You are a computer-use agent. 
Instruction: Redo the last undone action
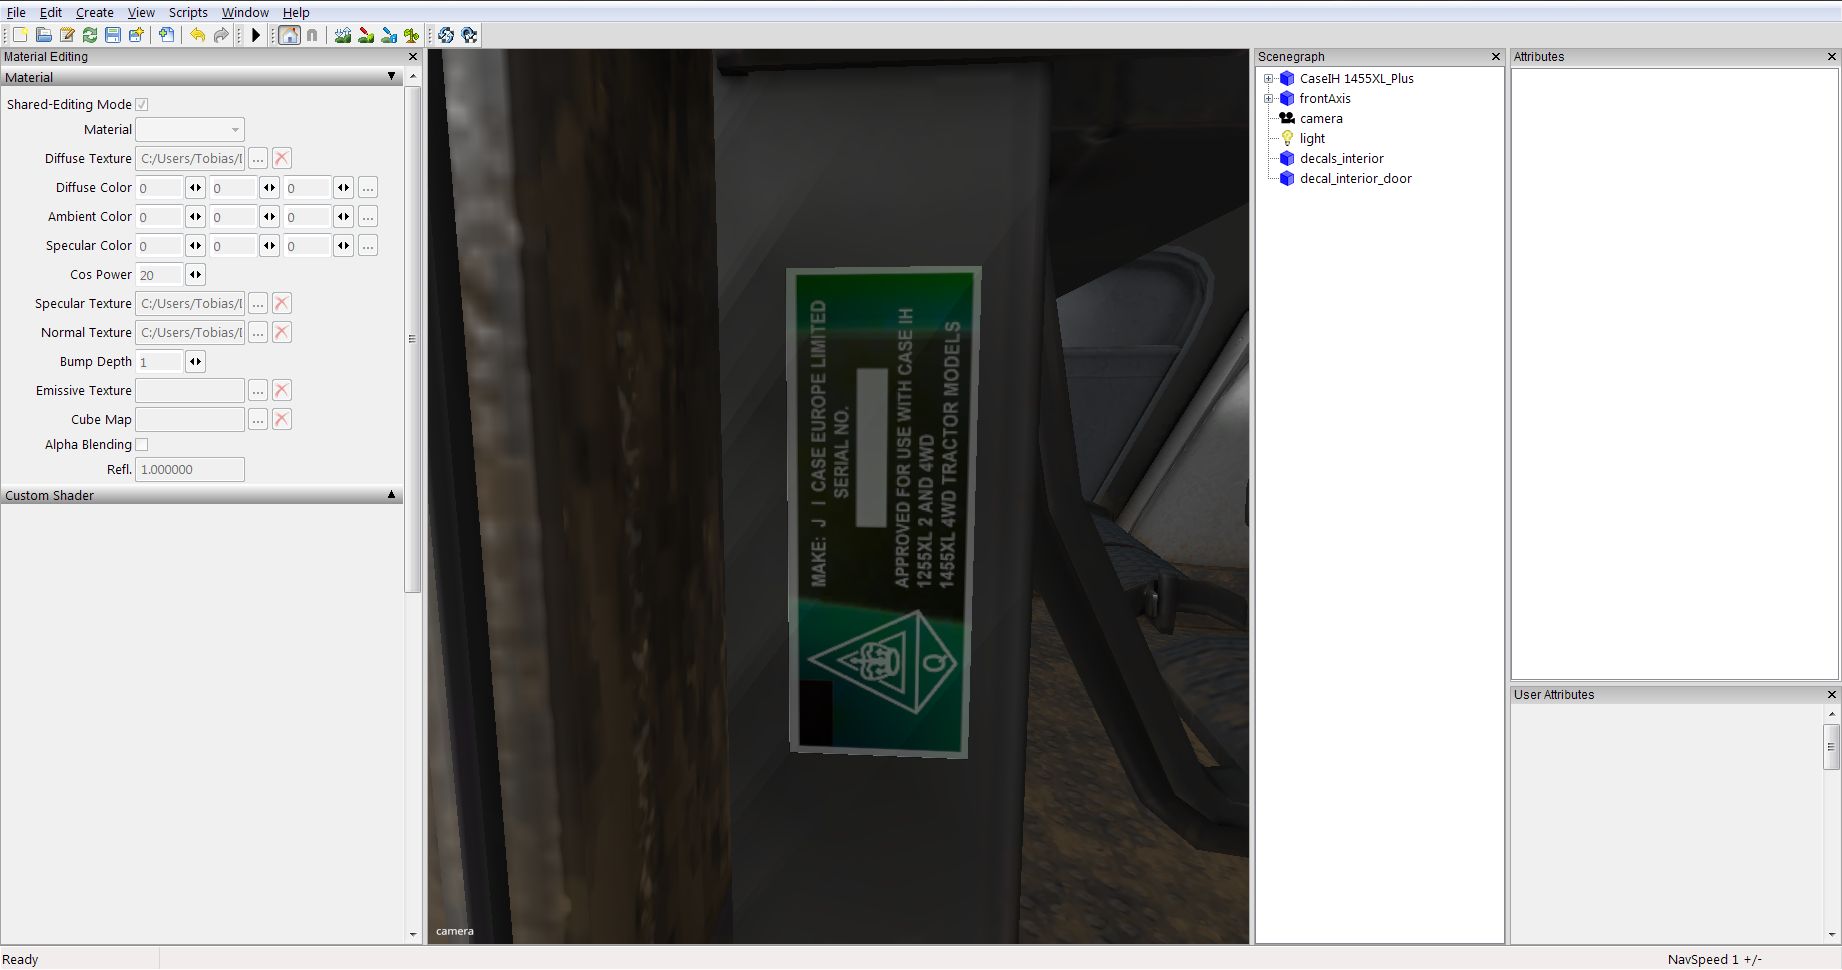221,35
